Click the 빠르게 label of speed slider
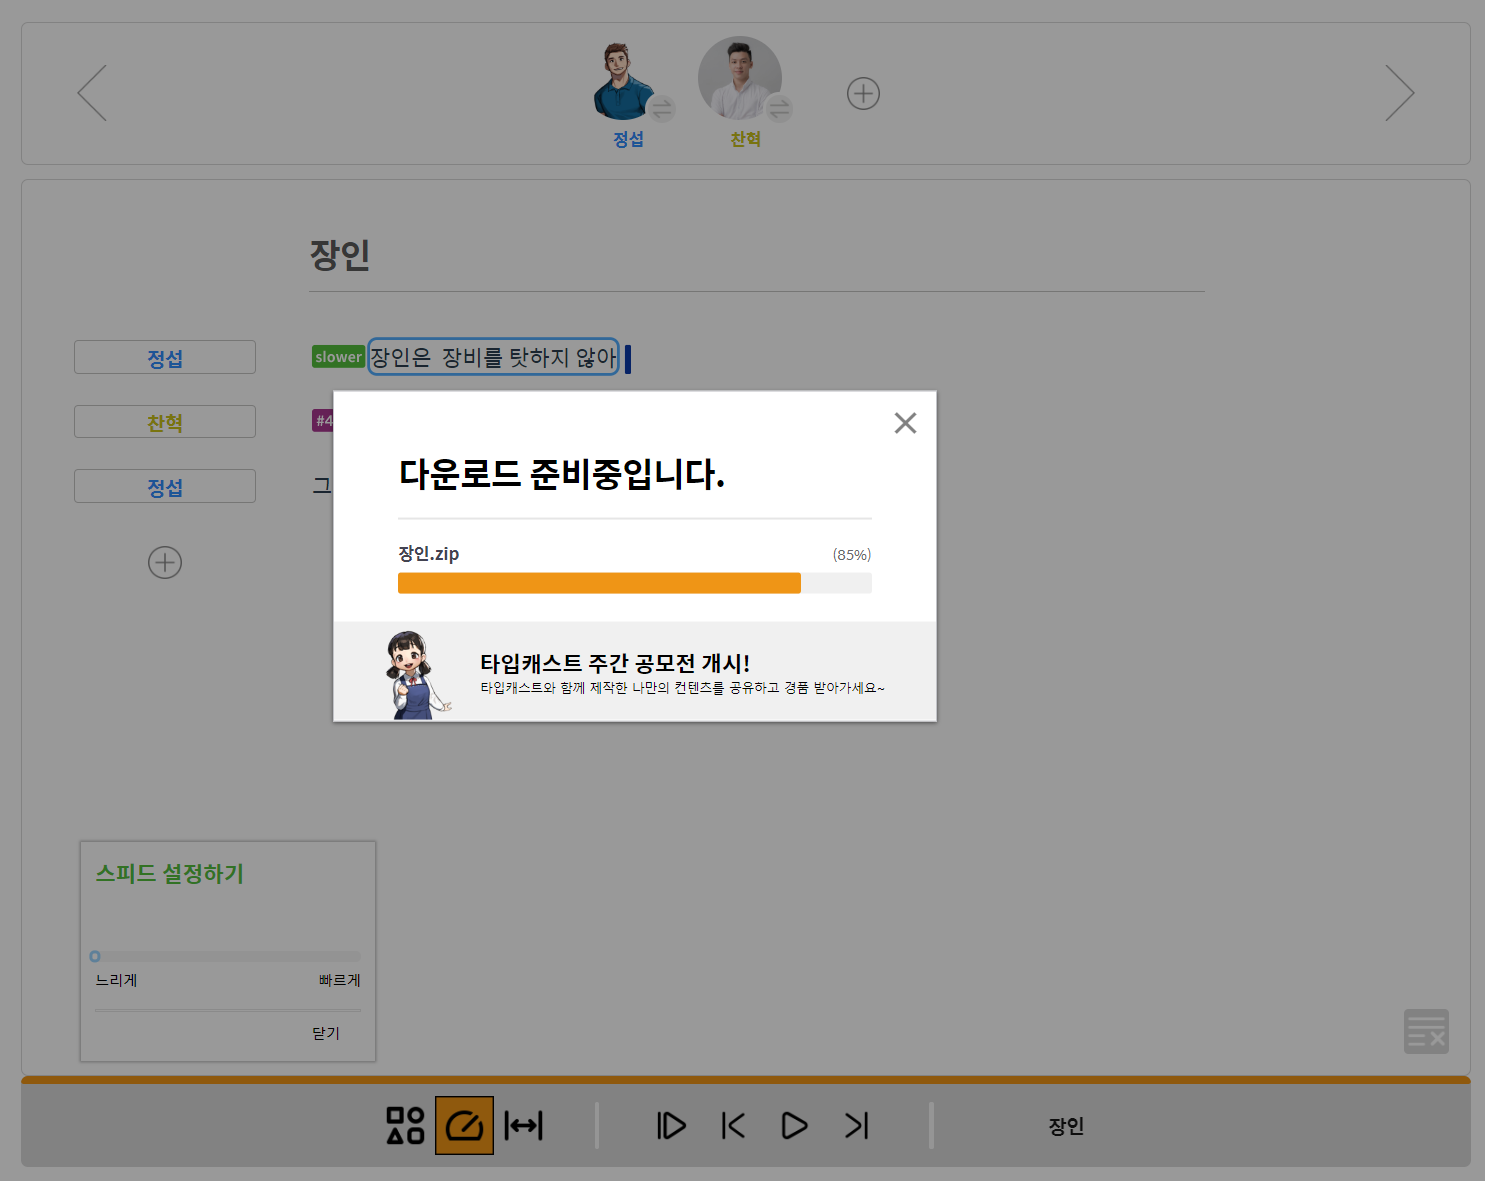This screenshot has width=1485, height=1181. tap(340, 980)
